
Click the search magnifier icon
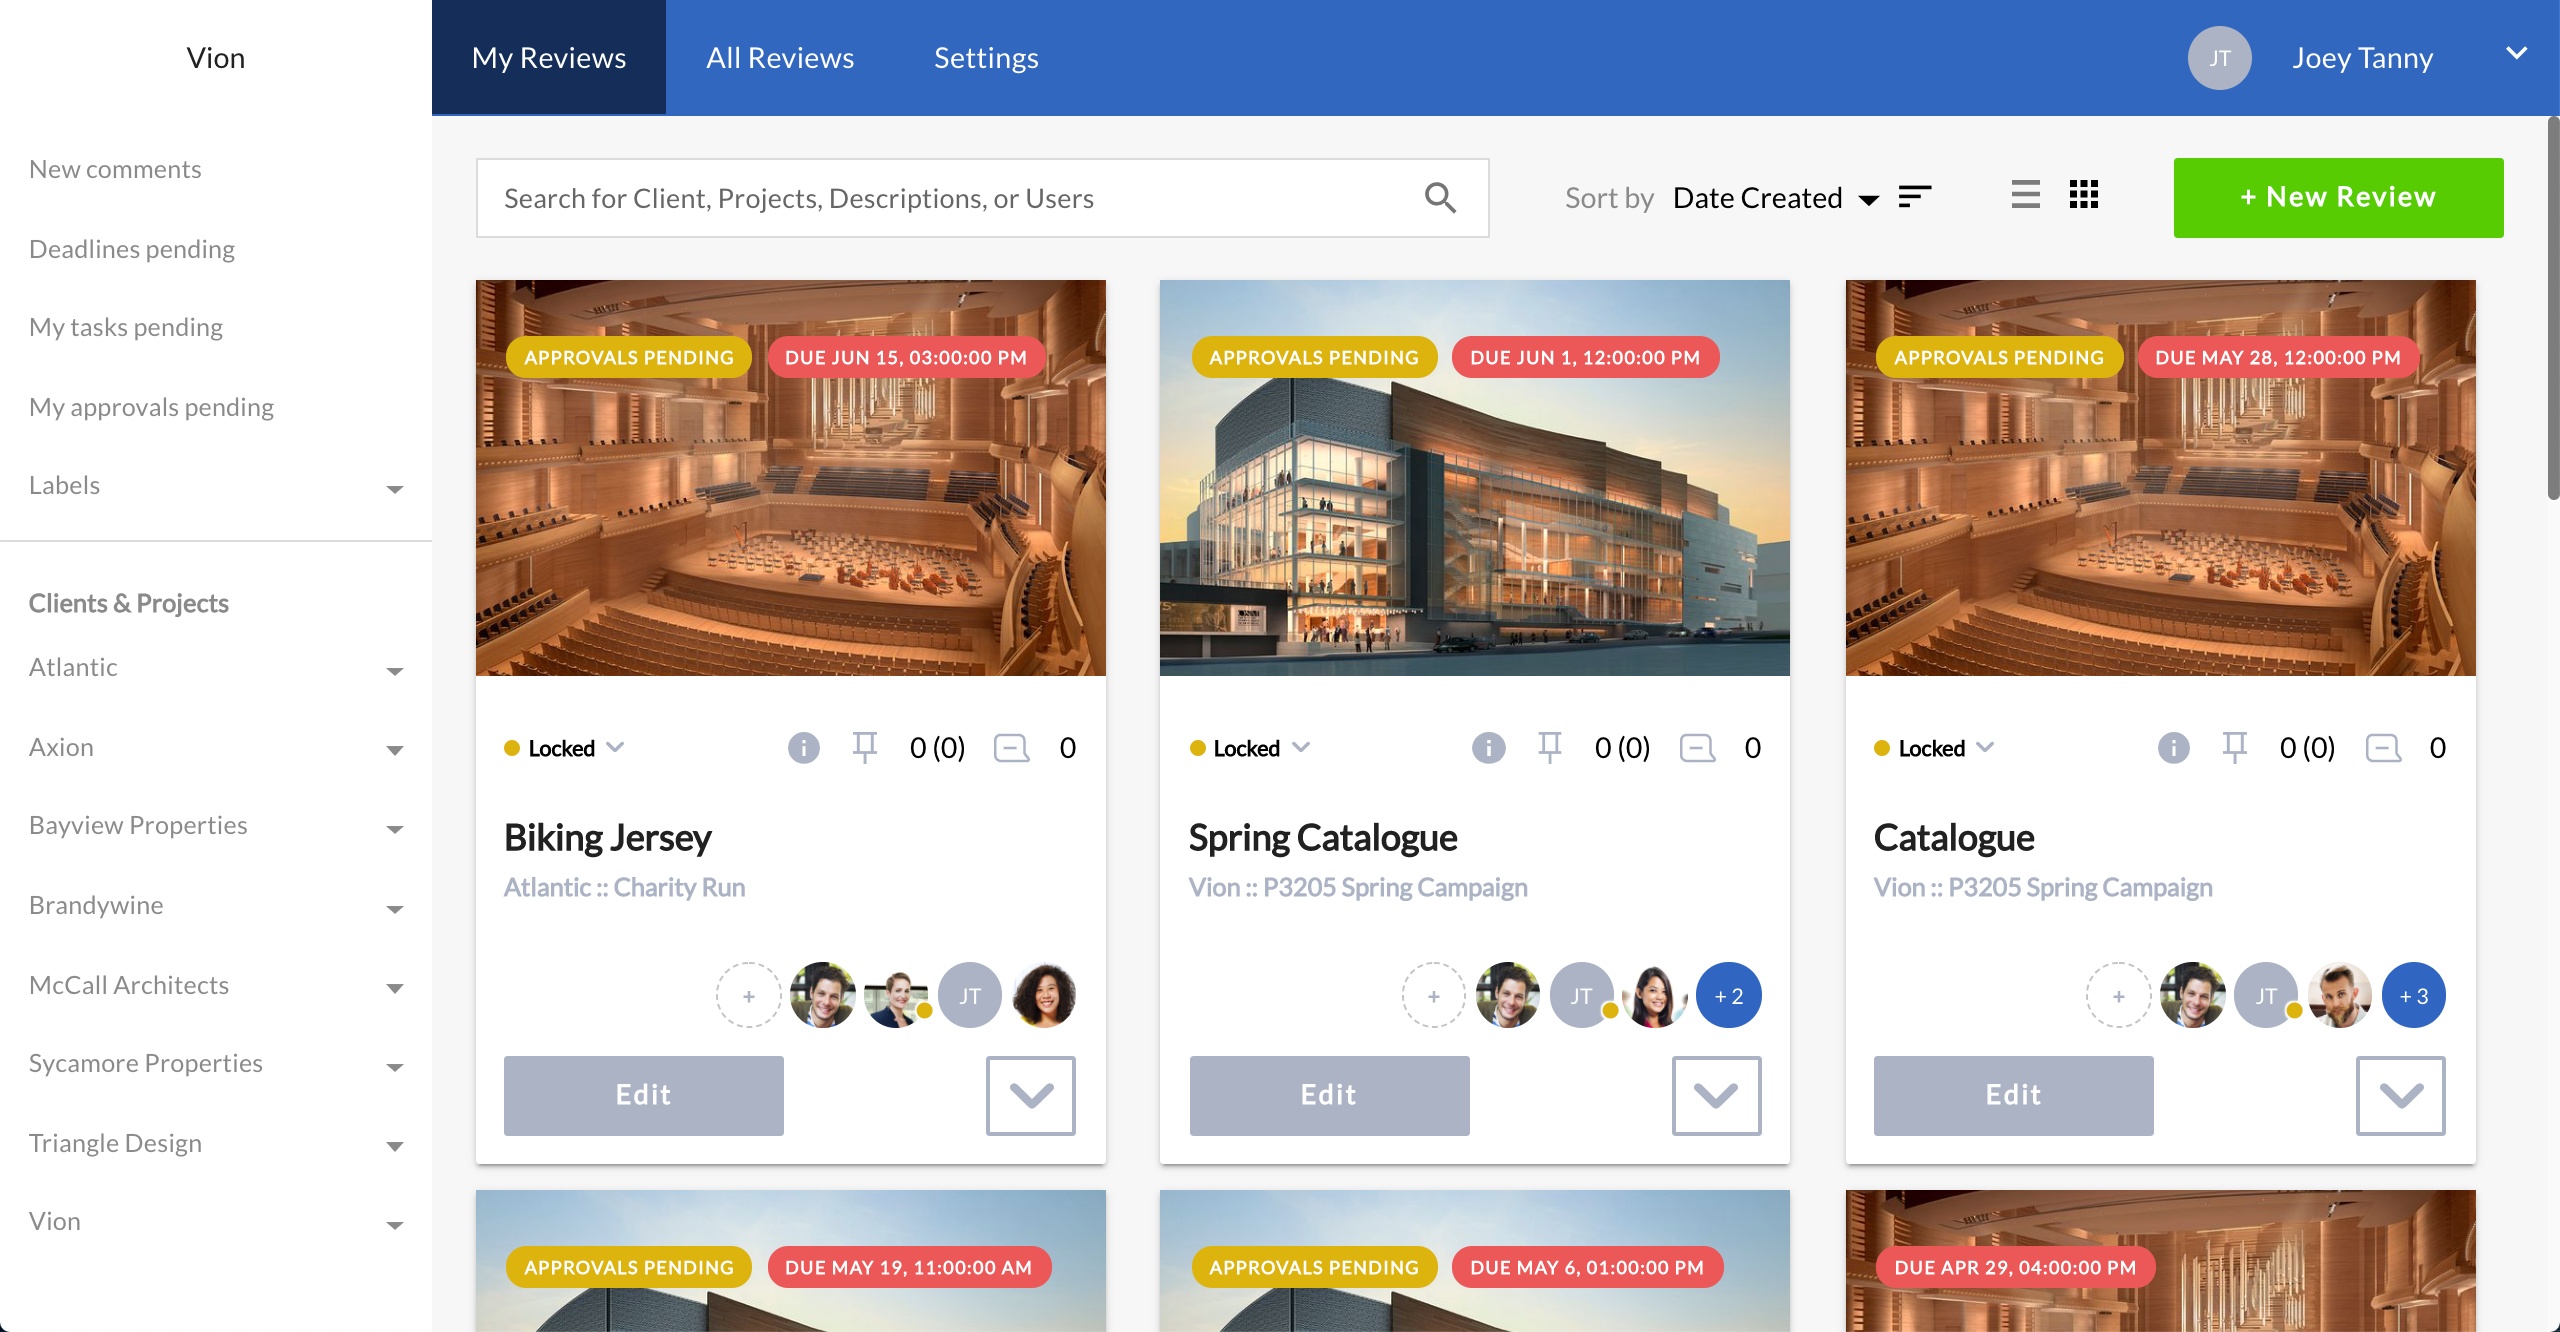[x=1440, y=198]
